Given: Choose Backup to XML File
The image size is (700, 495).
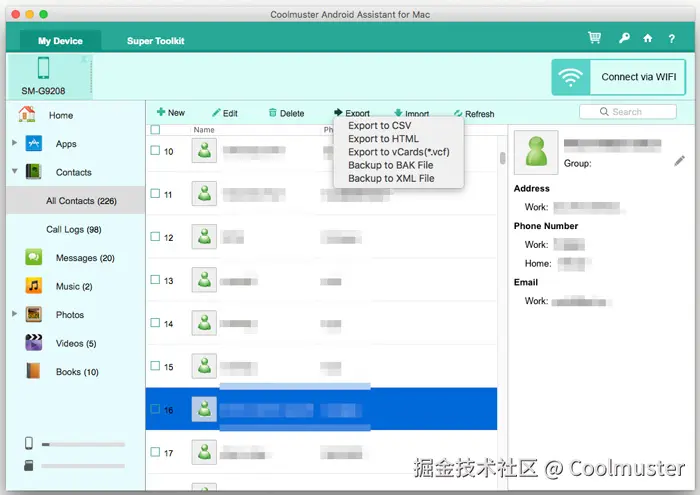Looking at the screenshot, I should 391,178.
